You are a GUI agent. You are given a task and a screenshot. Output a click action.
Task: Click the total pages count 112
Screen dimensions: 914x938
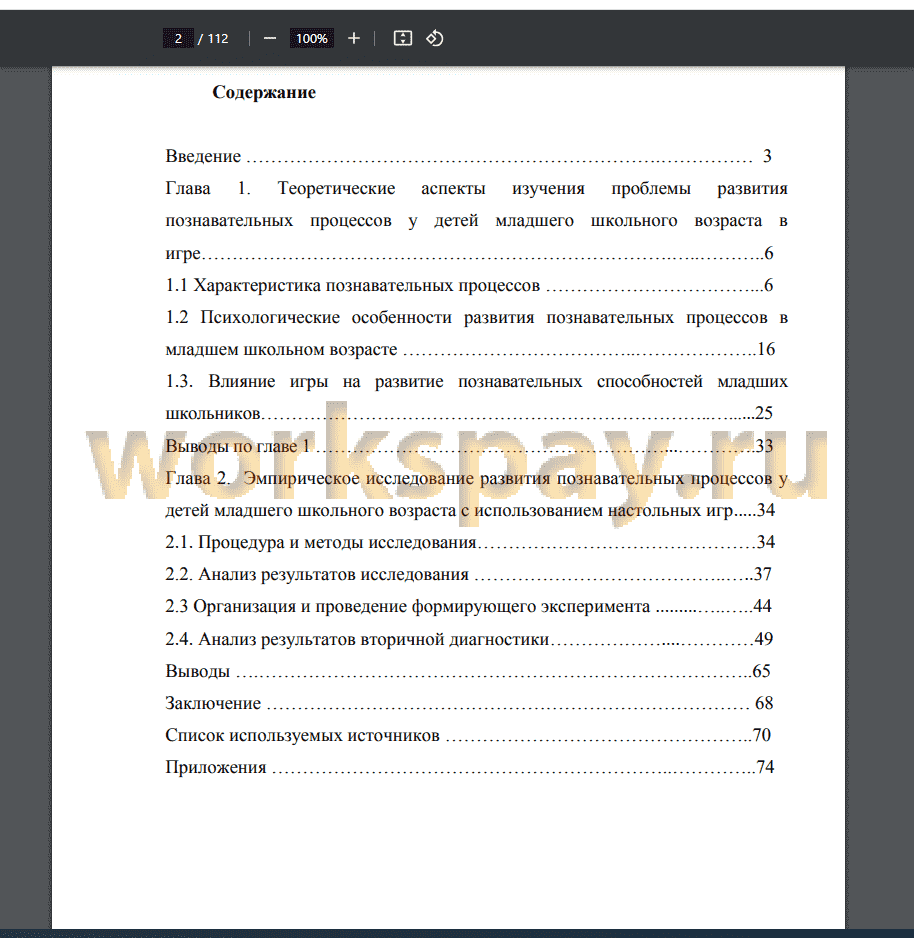point(218,39)
